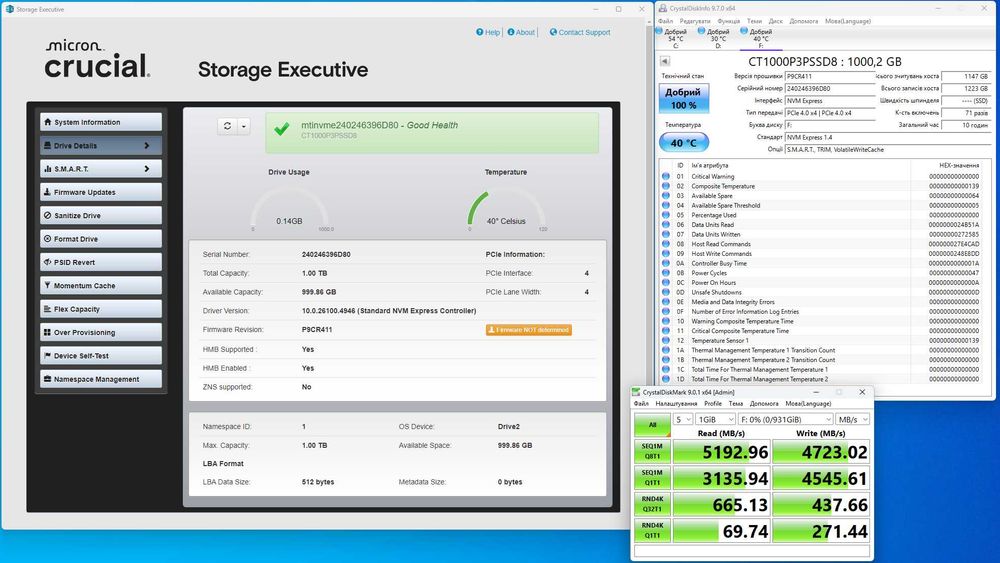Click the Firmware NOT determined badge
The width and height of the screenshot is (1000, 563).
[x=529, y=330]
